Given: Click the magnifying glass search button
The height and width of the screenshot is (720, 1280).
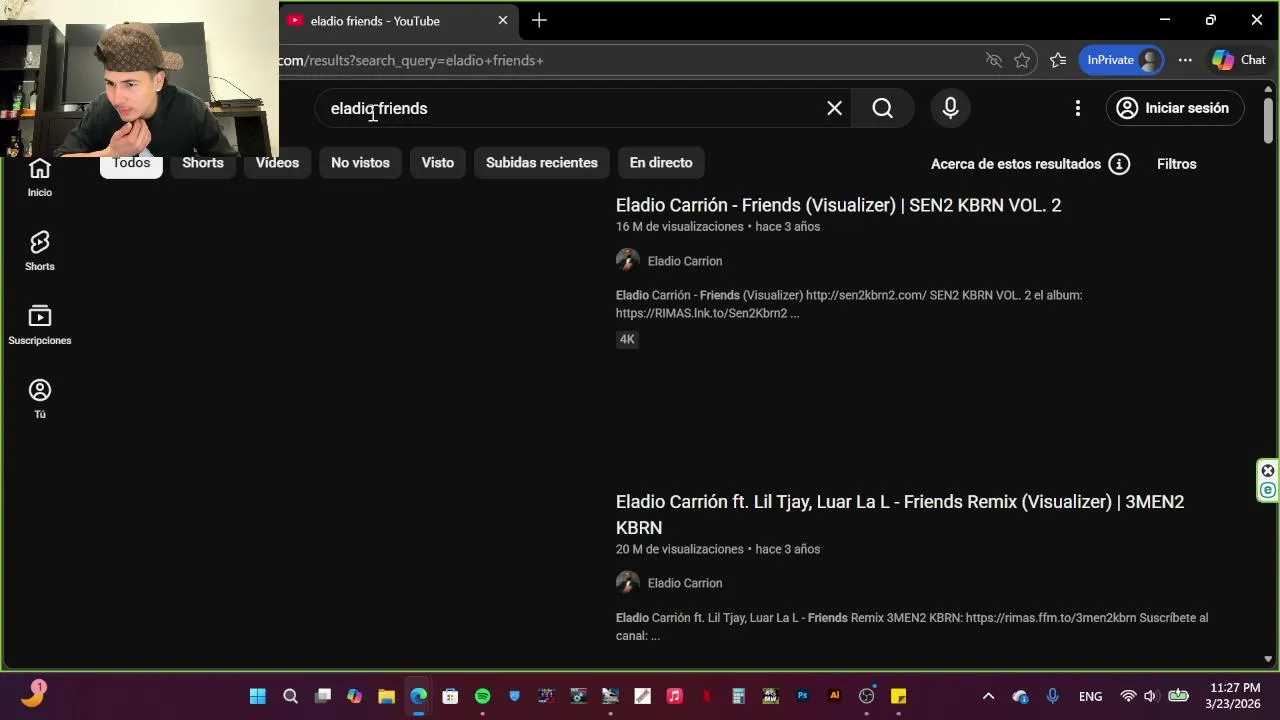Looking at the screenshot, I should [x=882, y=108].
